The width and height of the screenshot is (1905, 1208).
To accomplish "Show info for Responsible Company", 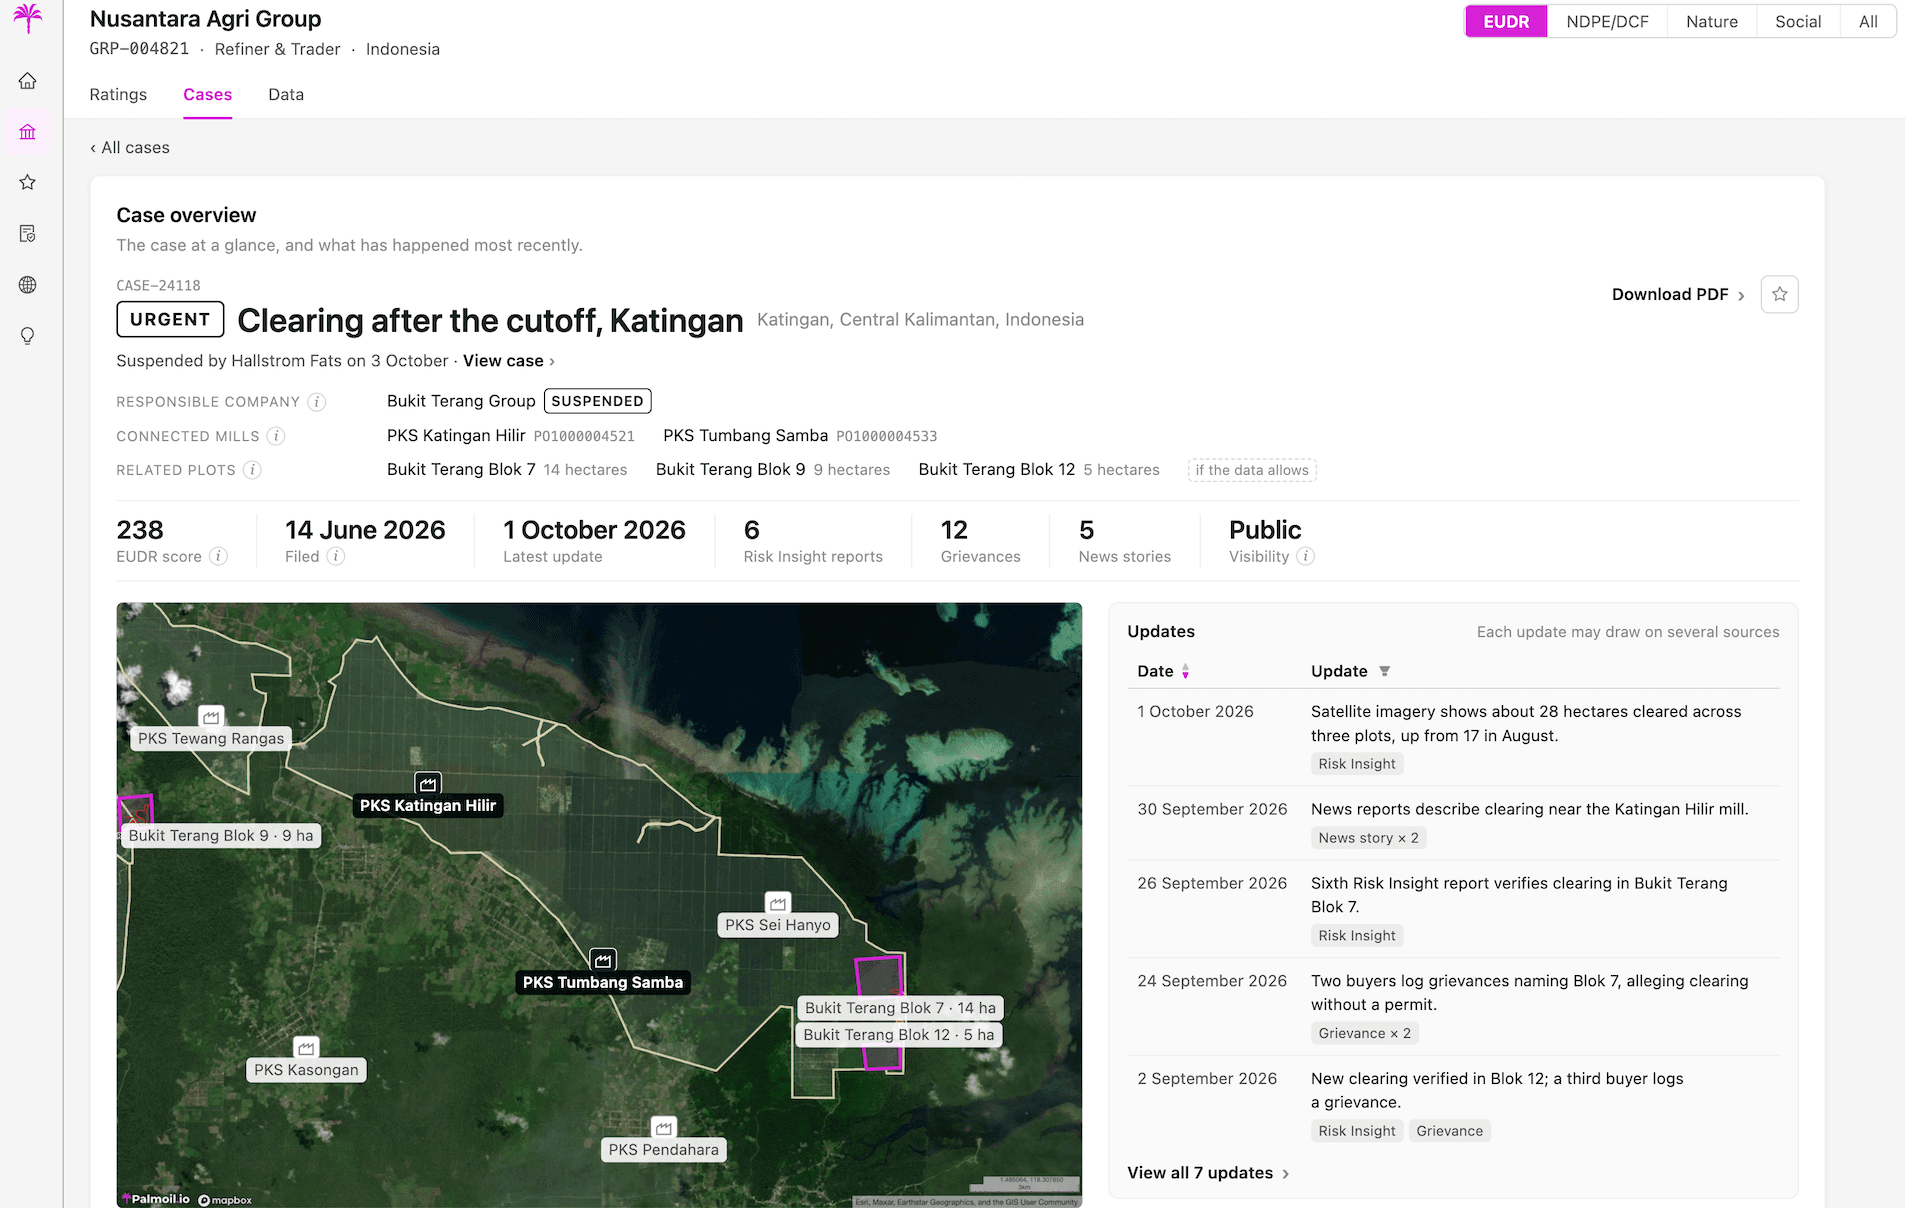I will point(317,402).
